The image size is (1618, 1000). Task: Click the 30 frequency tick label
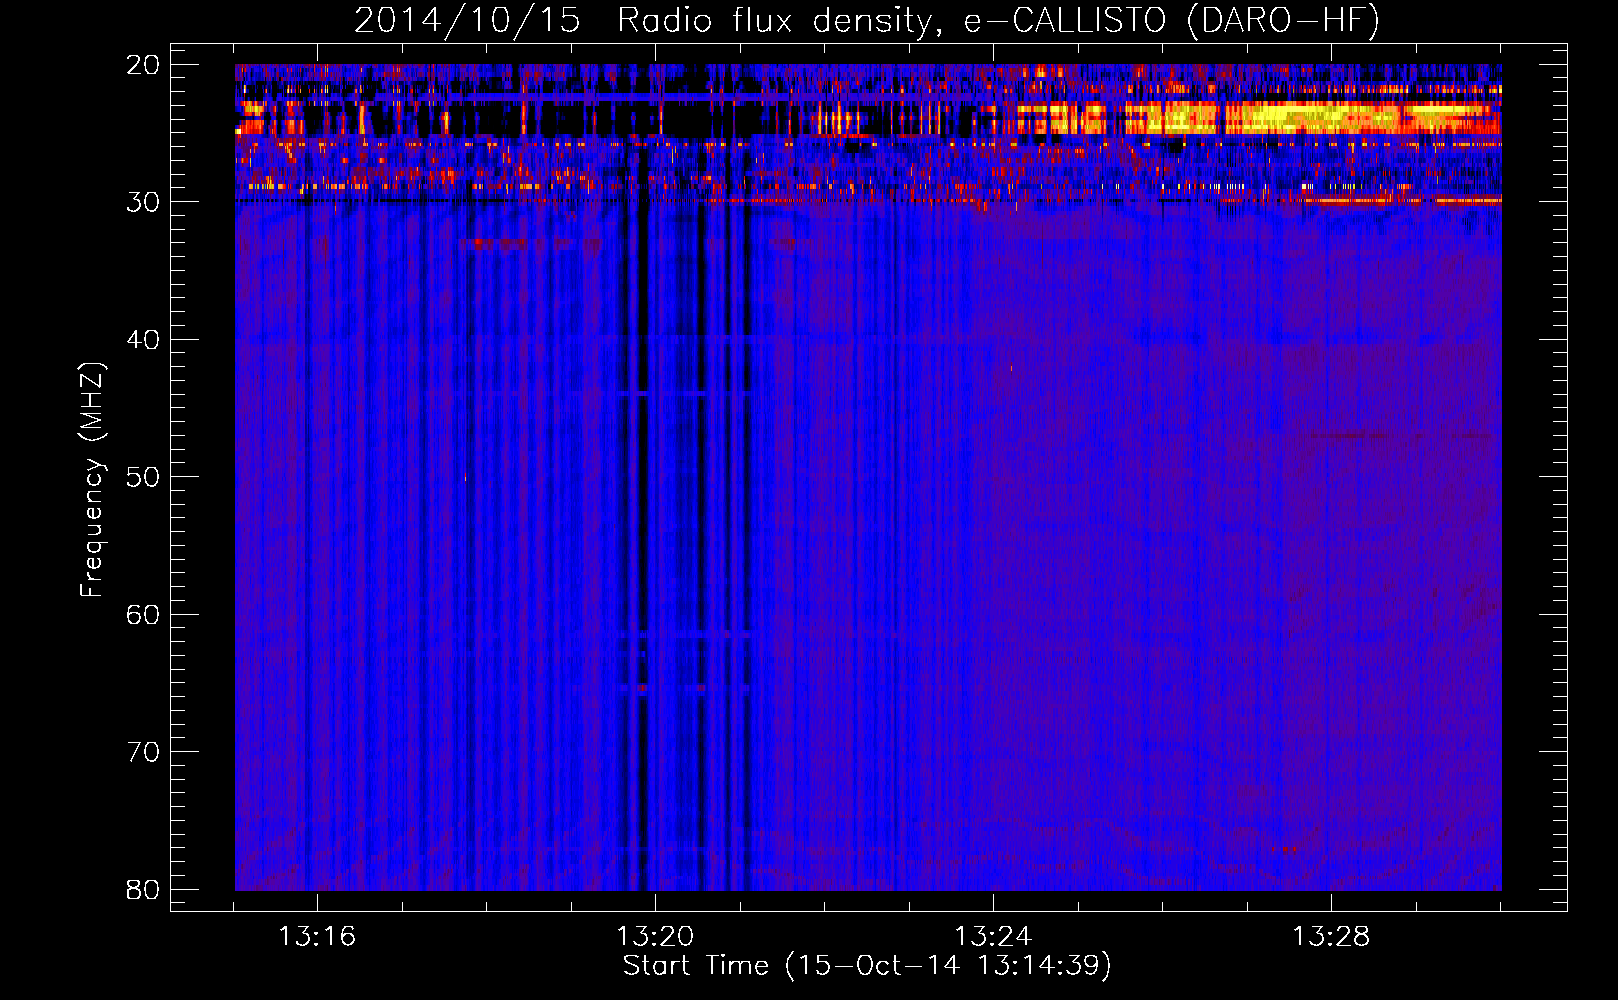click(144, 202)
